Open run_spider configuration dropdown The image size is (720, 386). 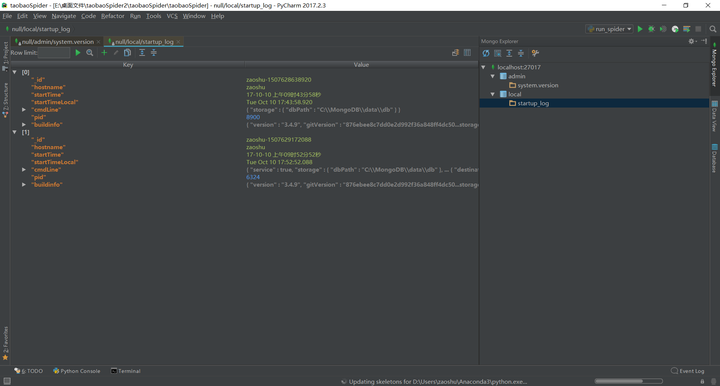click(x=610, y=29)
